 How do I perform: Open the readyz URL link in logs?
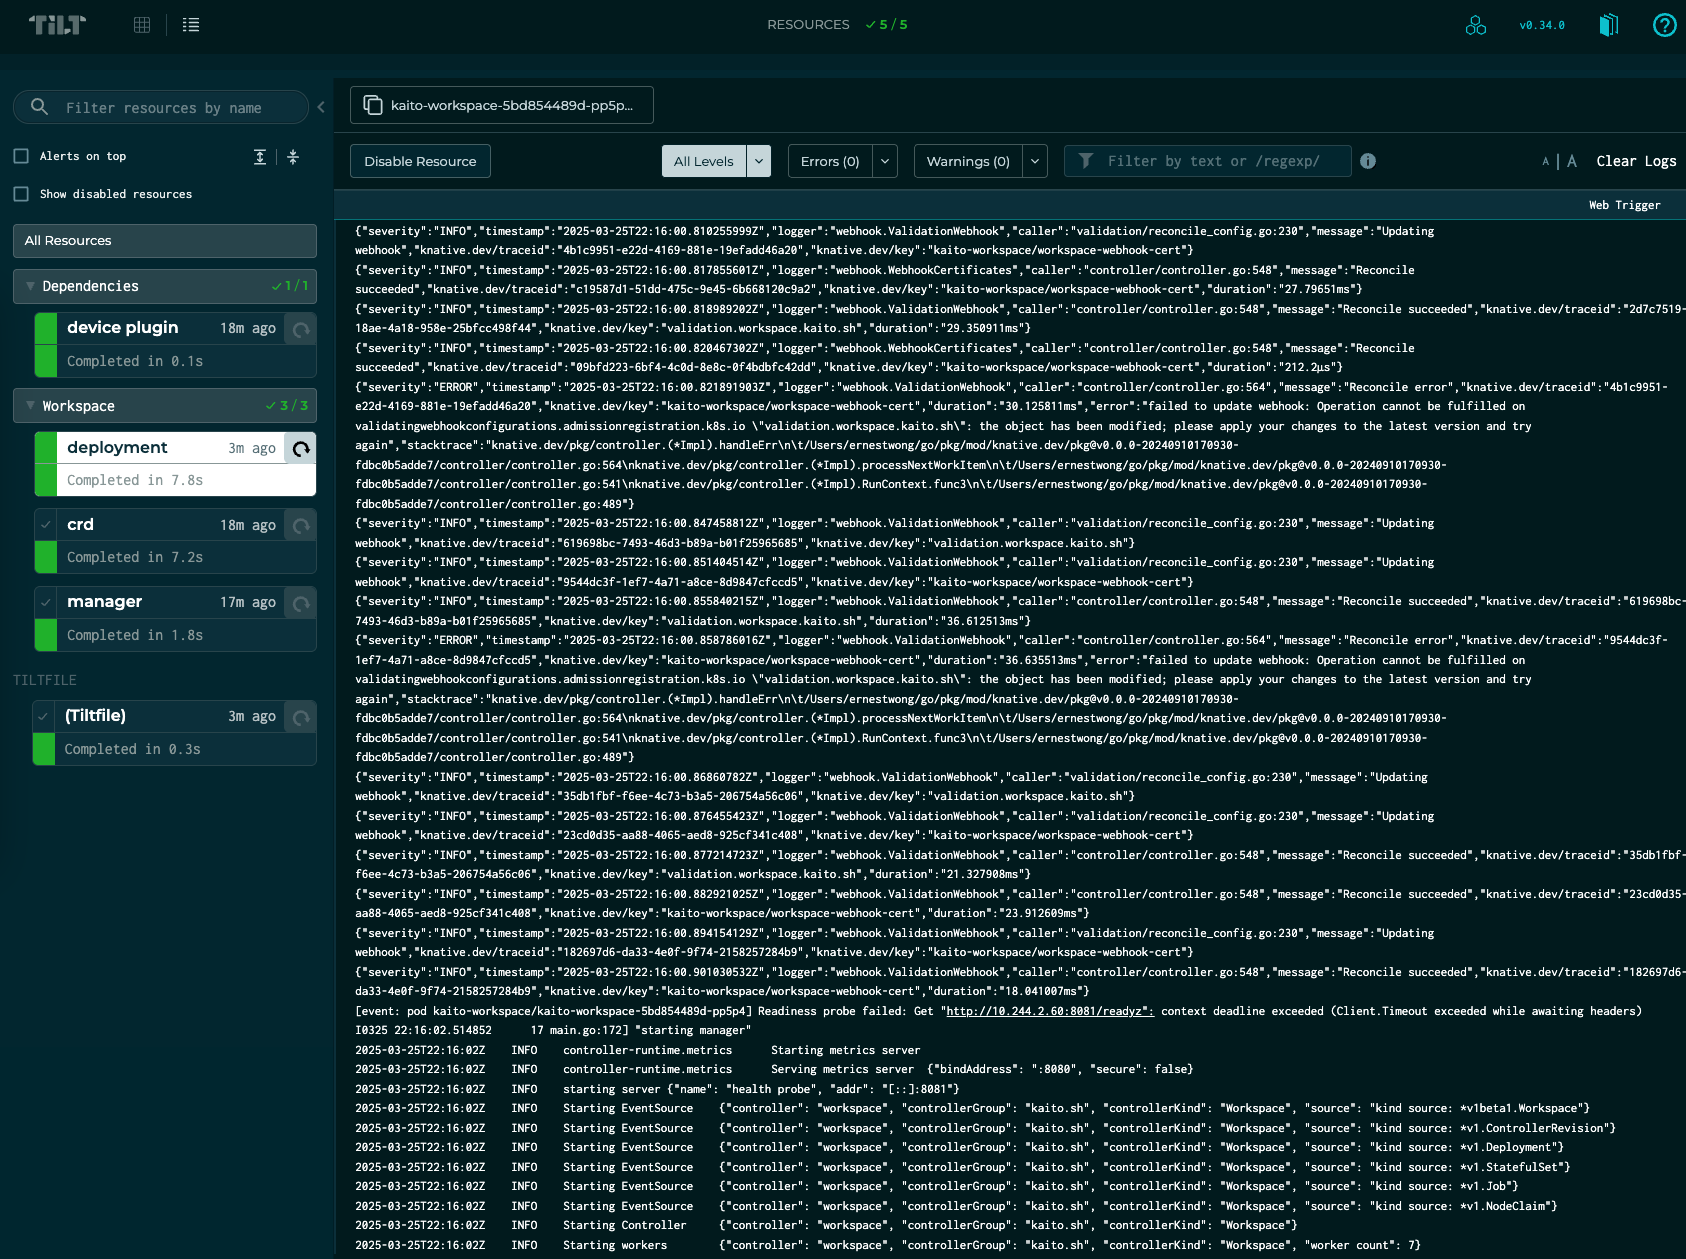(1050, 1011)
